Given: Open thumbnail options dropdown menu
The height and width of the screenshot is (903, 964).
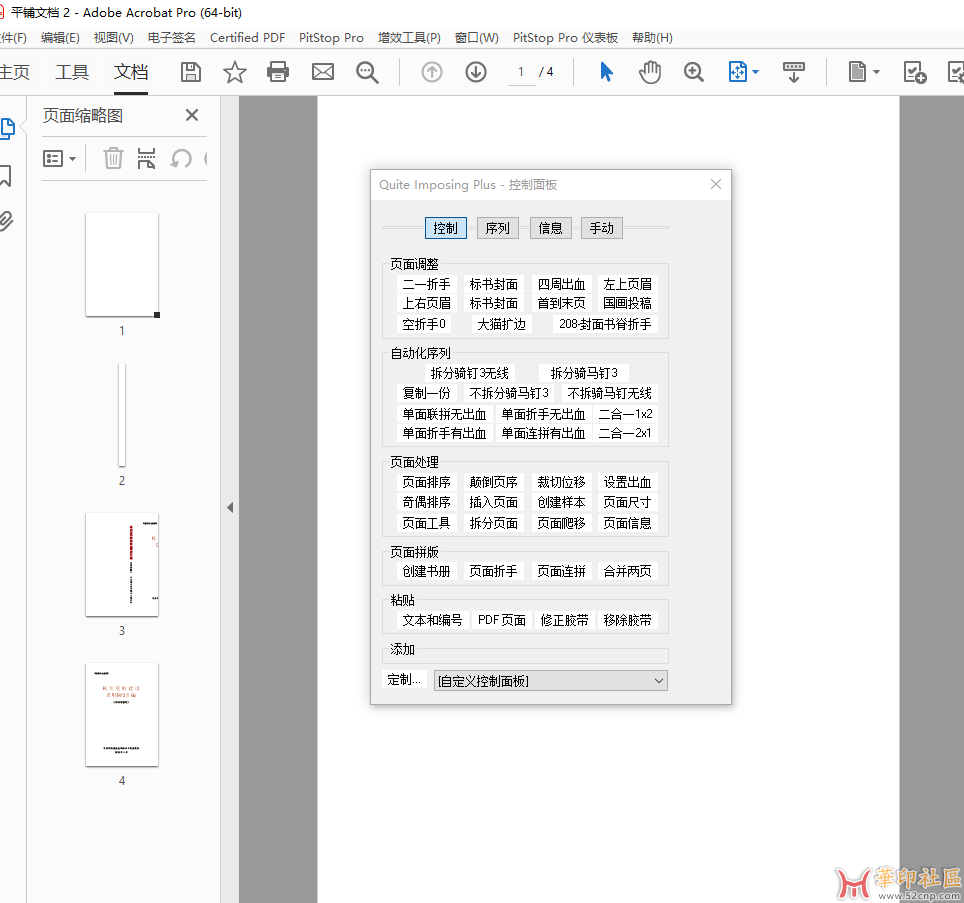Looking at the screenshot, I should point(59,158).
